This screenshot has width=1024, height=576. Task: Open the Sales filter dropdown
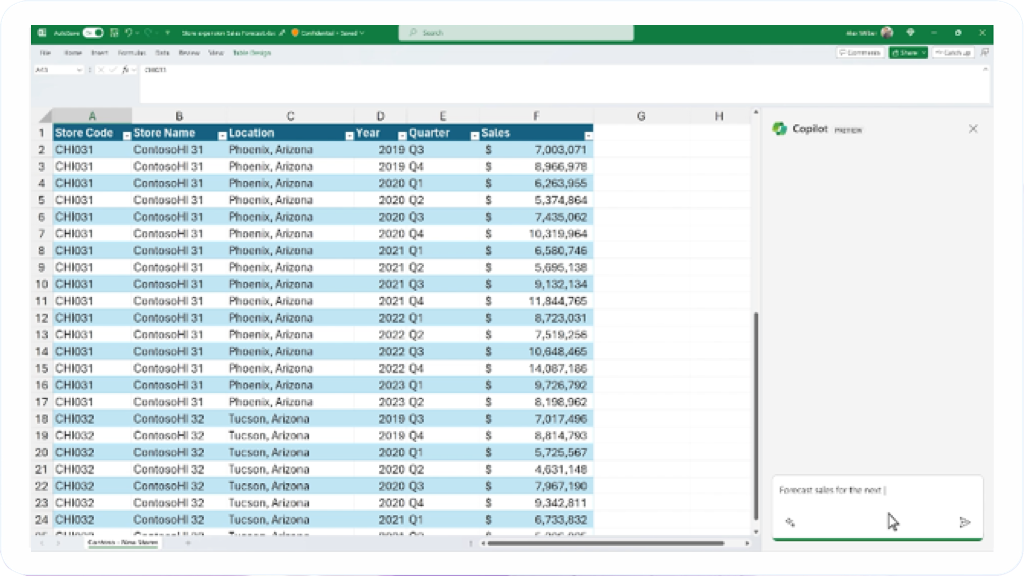pyautogui.click(x=588, y=136)
